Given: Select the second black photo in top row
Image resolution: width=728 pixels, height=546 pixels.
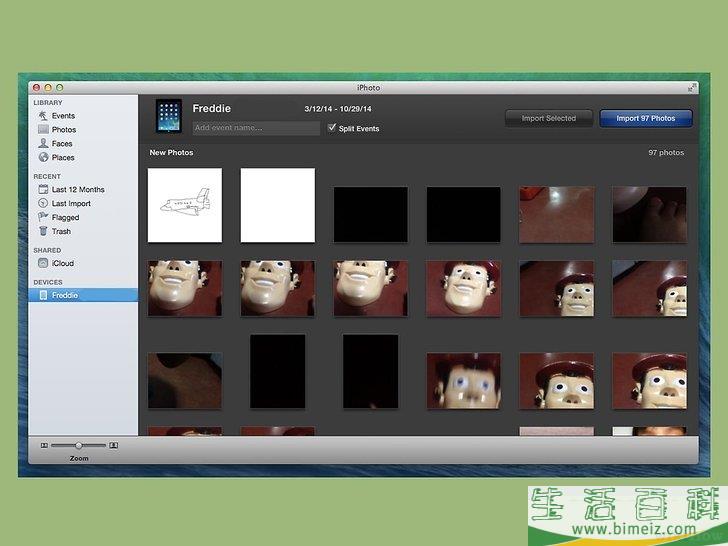Looking at the screenshot, I should coord(463,214).
